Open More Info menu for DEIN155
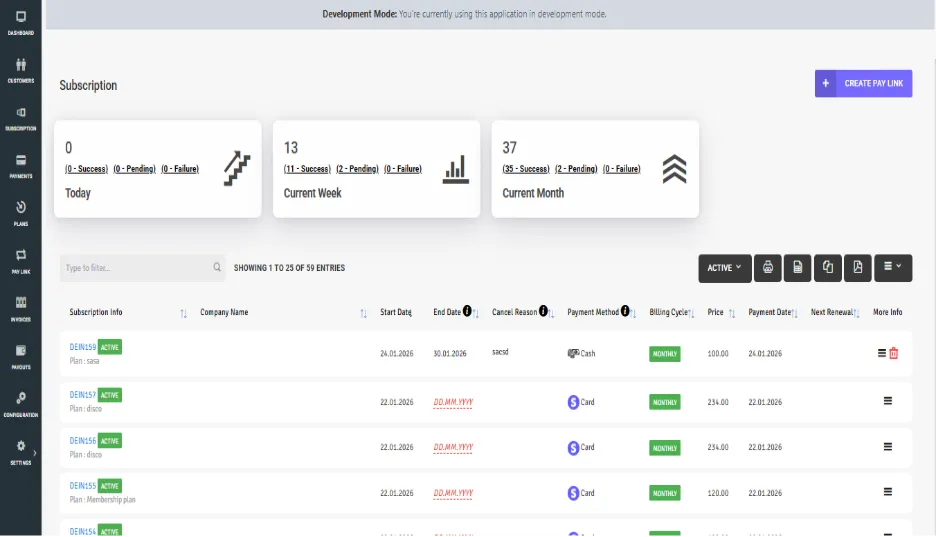The height and width of the screenshot is (537, 936). pyautogui.click(x=888, y=492)
